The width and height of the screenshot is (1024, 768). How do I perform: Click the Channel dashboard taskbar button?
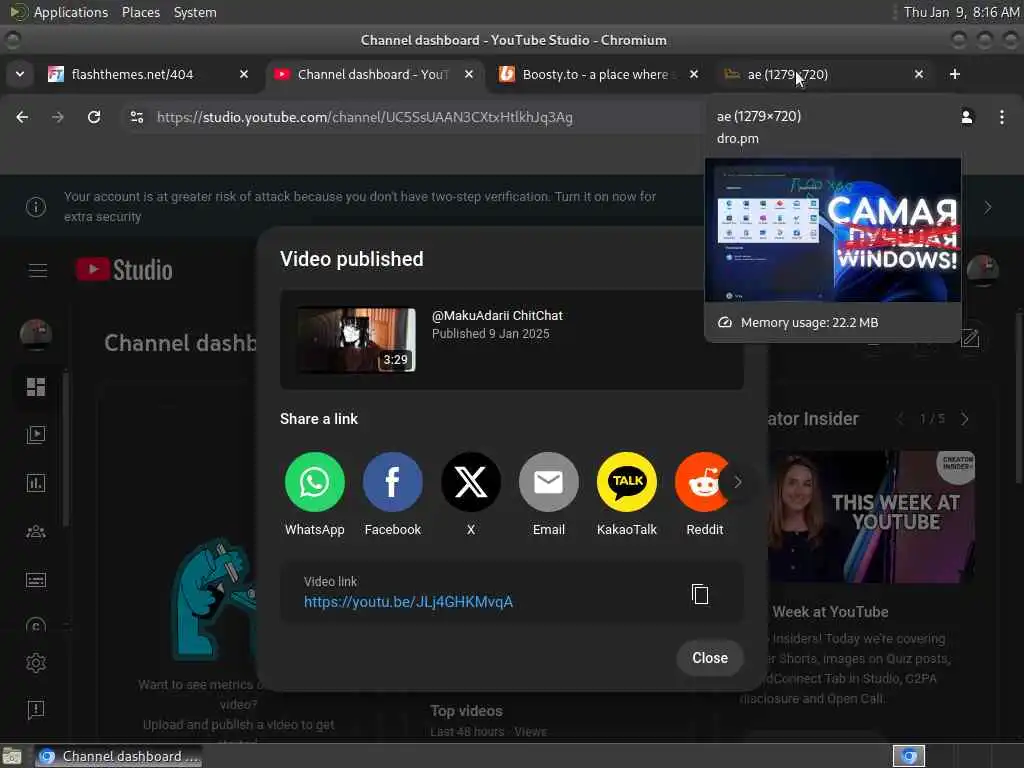119,756
